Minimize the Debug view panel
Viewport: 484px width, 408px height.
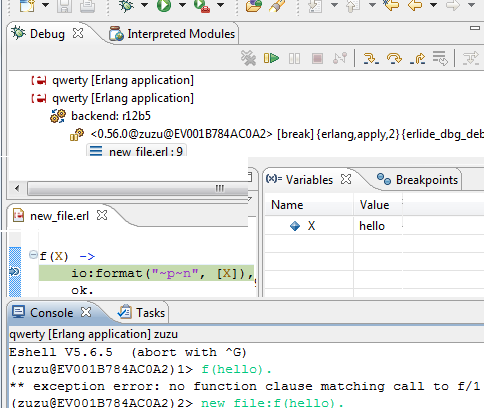tap(475, 28)
